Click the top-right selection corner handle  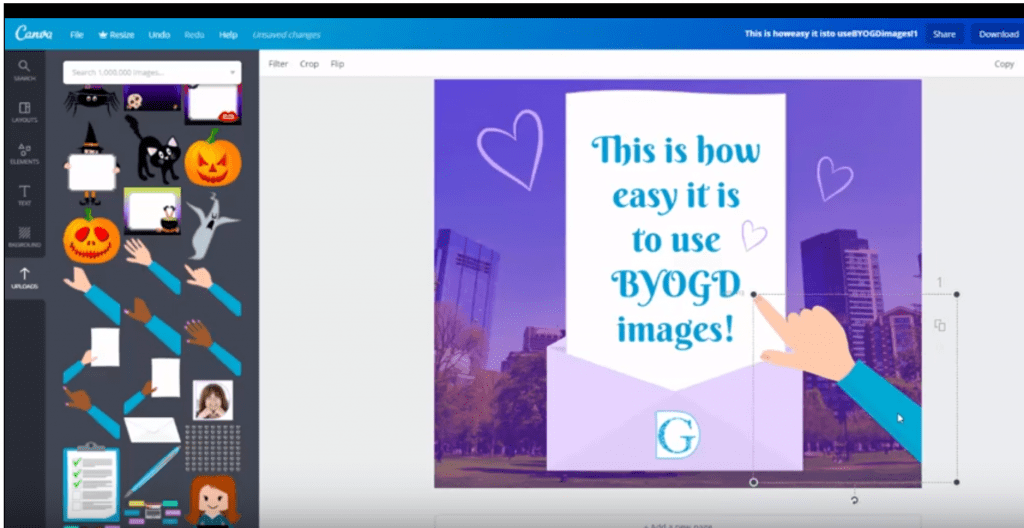[957, 295]
